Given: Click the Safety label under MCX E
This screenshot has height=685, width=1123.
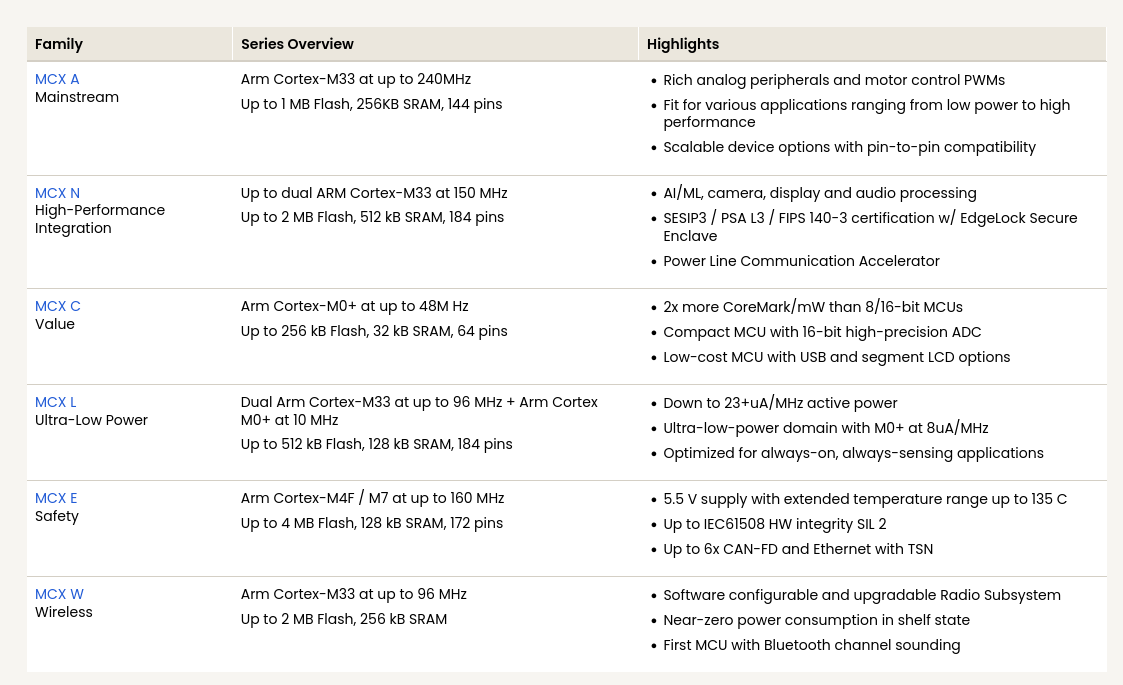Looking at the screenshot, I should point(57,517).
